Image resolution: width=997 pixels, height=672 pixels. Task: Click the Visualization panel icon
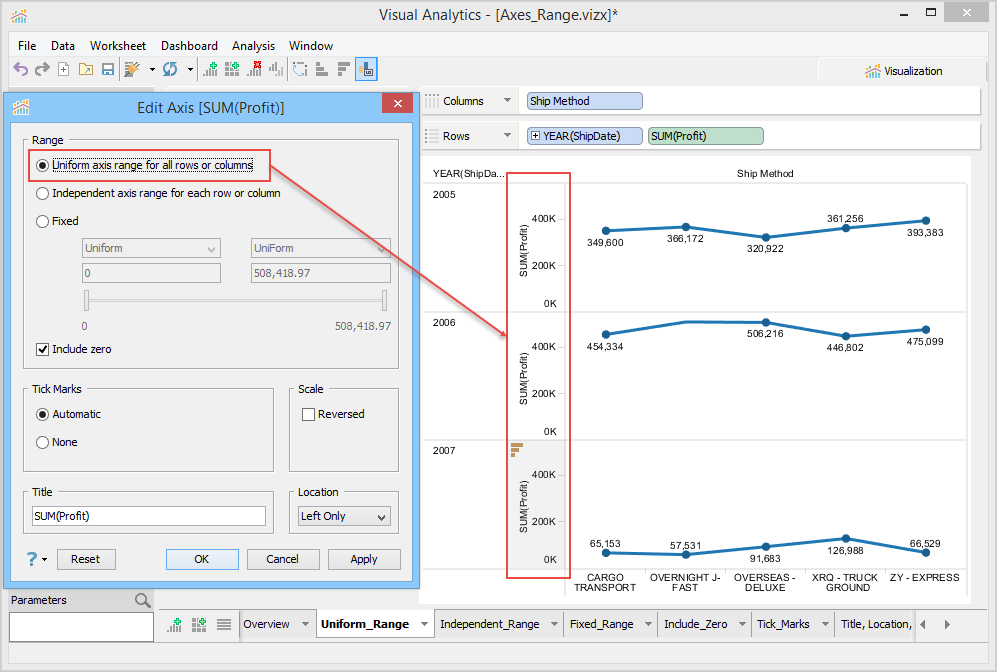(873, 71)
